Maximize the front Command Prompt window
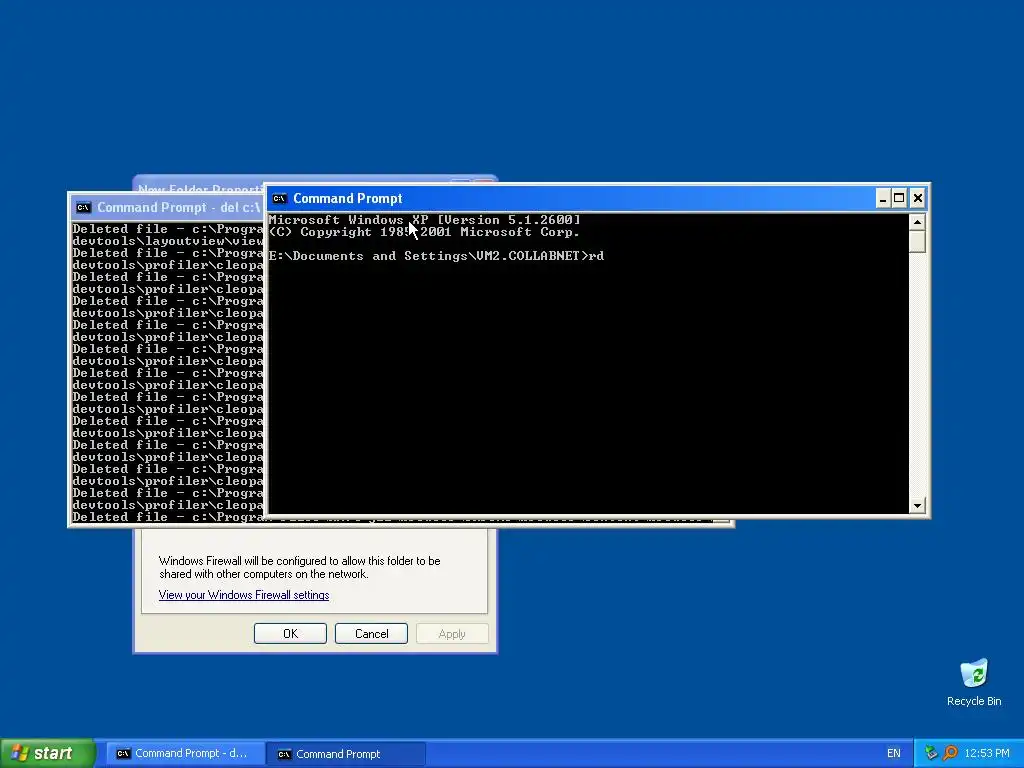Screen dimensions: 1024x768 [x=899, y=198]
